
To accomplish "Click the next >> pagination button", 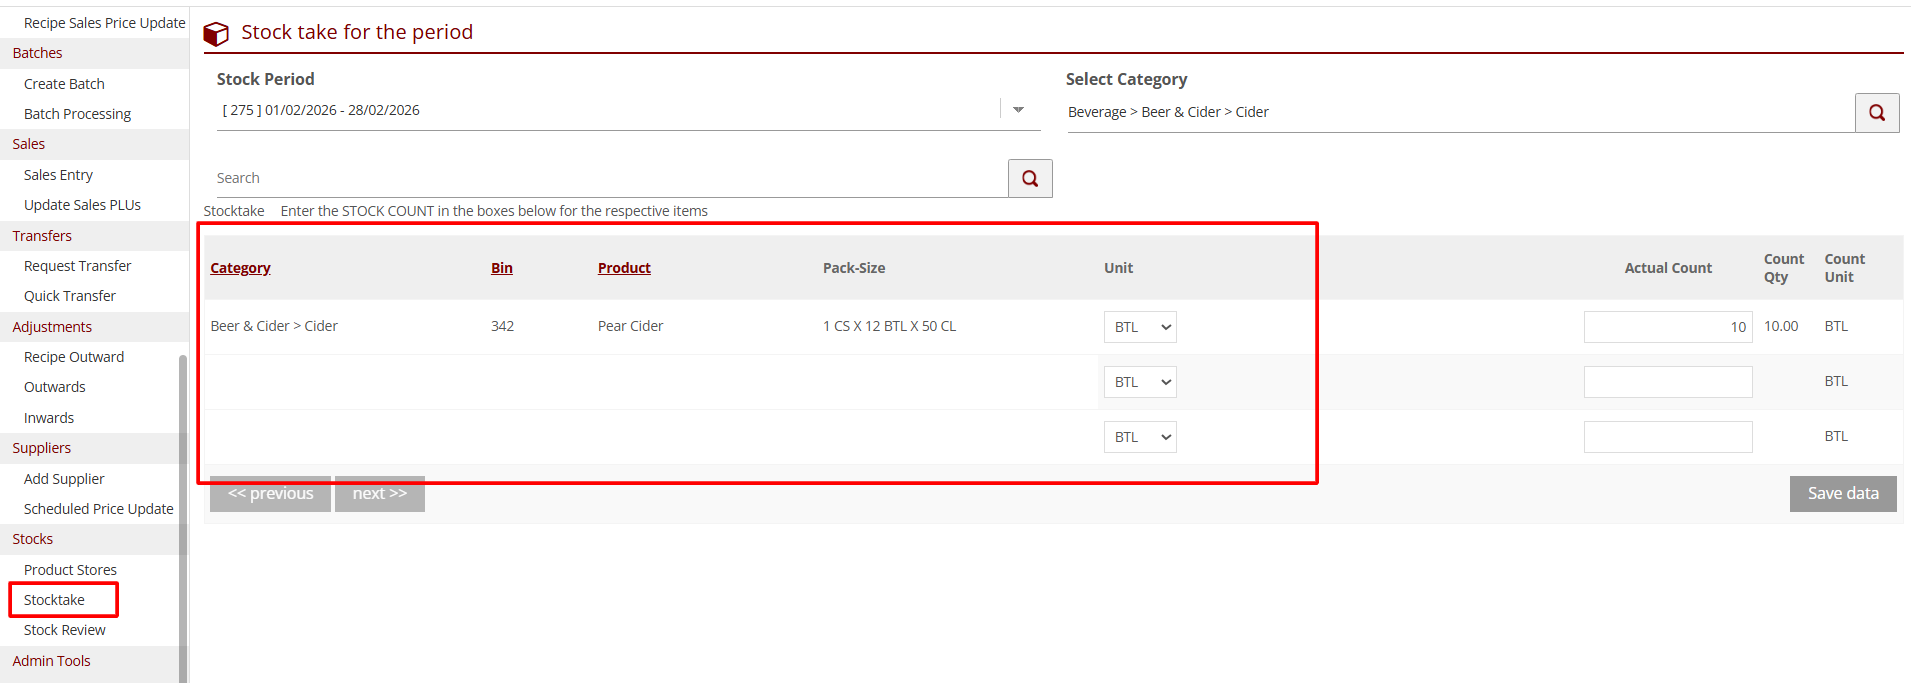I will [379, 494].
